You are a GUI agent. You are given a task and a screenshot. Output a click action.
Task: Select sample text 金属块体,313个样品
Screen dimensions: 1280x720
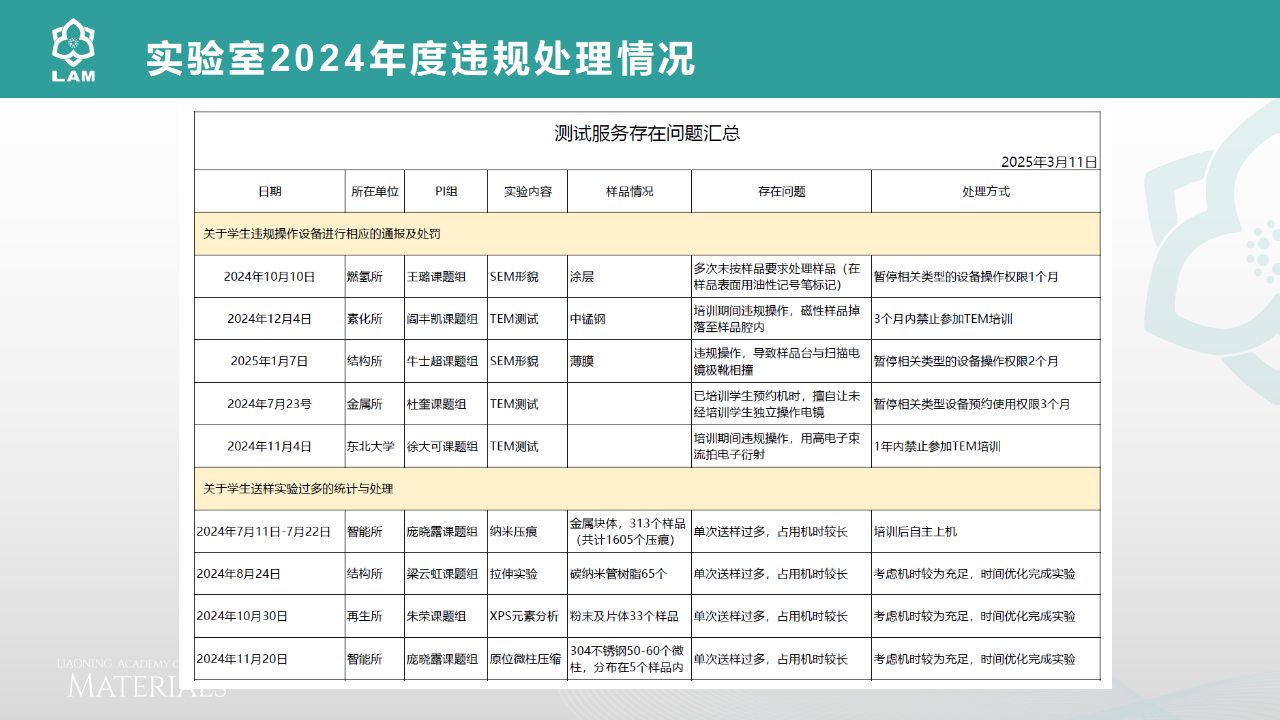pos(628,523)
